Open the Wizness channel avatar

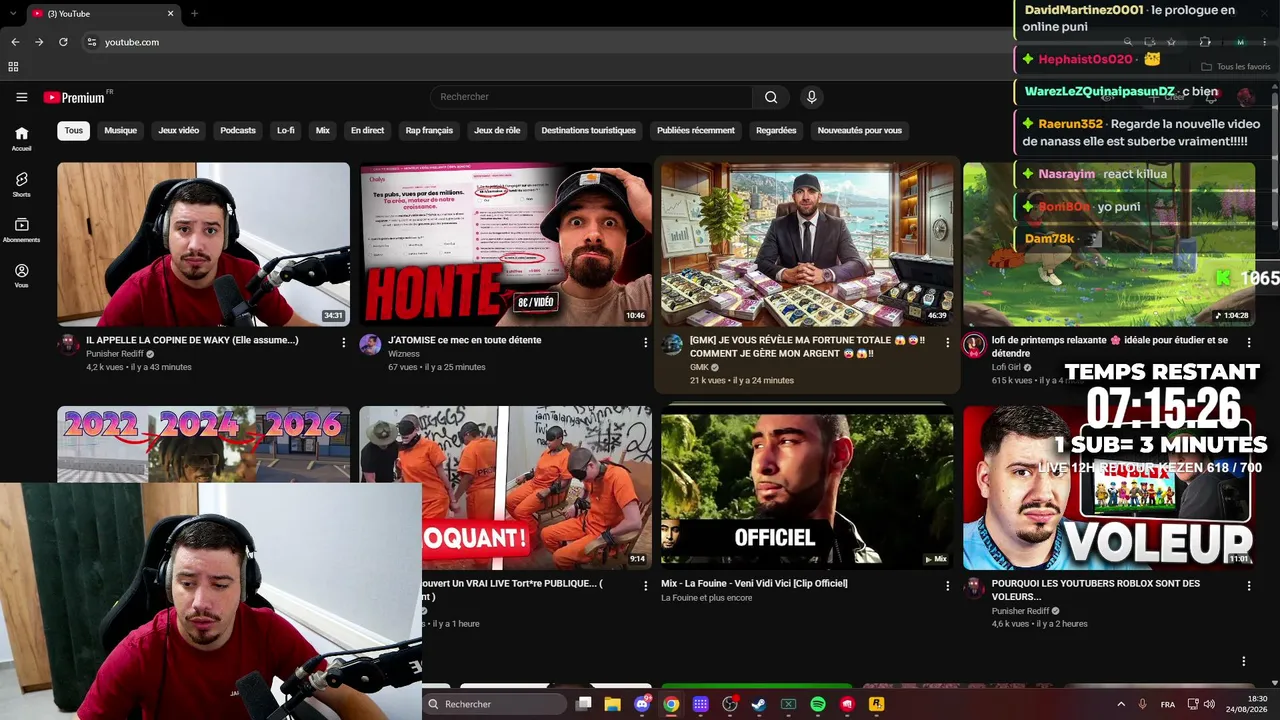tap(370, 345)
